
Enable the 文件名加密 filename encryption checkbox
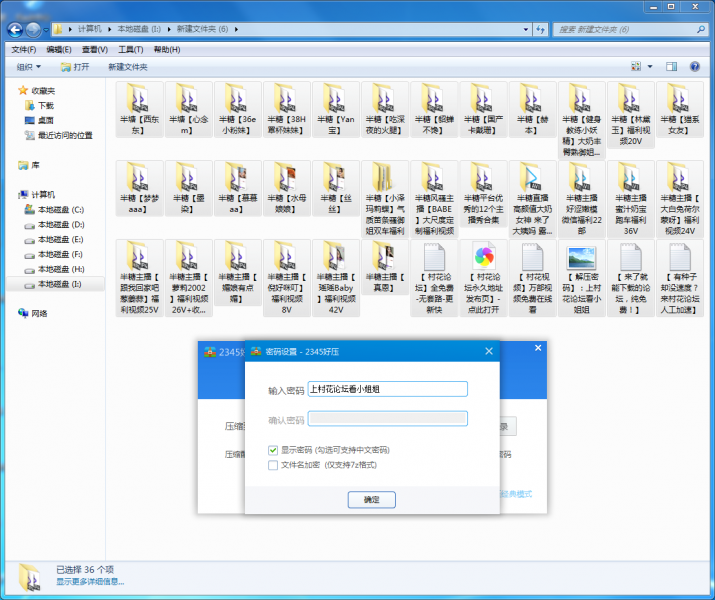(x=273, y=464)
